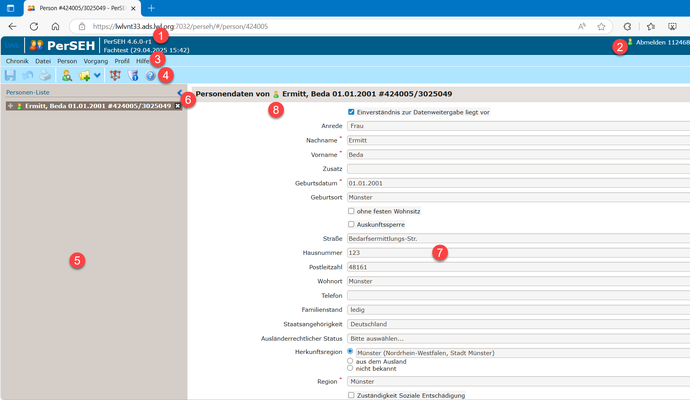Enable the Auskunftssperre checkbox
Viewport: 690px width, 400px height.
[x=350, y=225]
